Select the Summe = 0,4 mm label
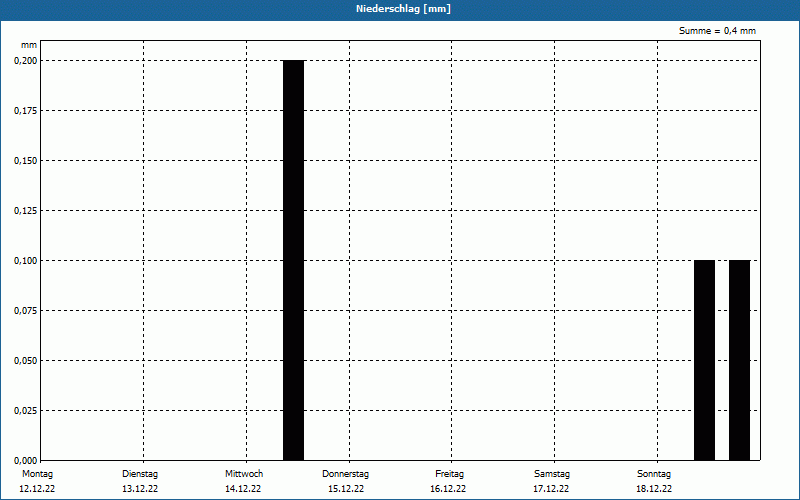Screen dimensions: 800x500 tap(717, 31)
